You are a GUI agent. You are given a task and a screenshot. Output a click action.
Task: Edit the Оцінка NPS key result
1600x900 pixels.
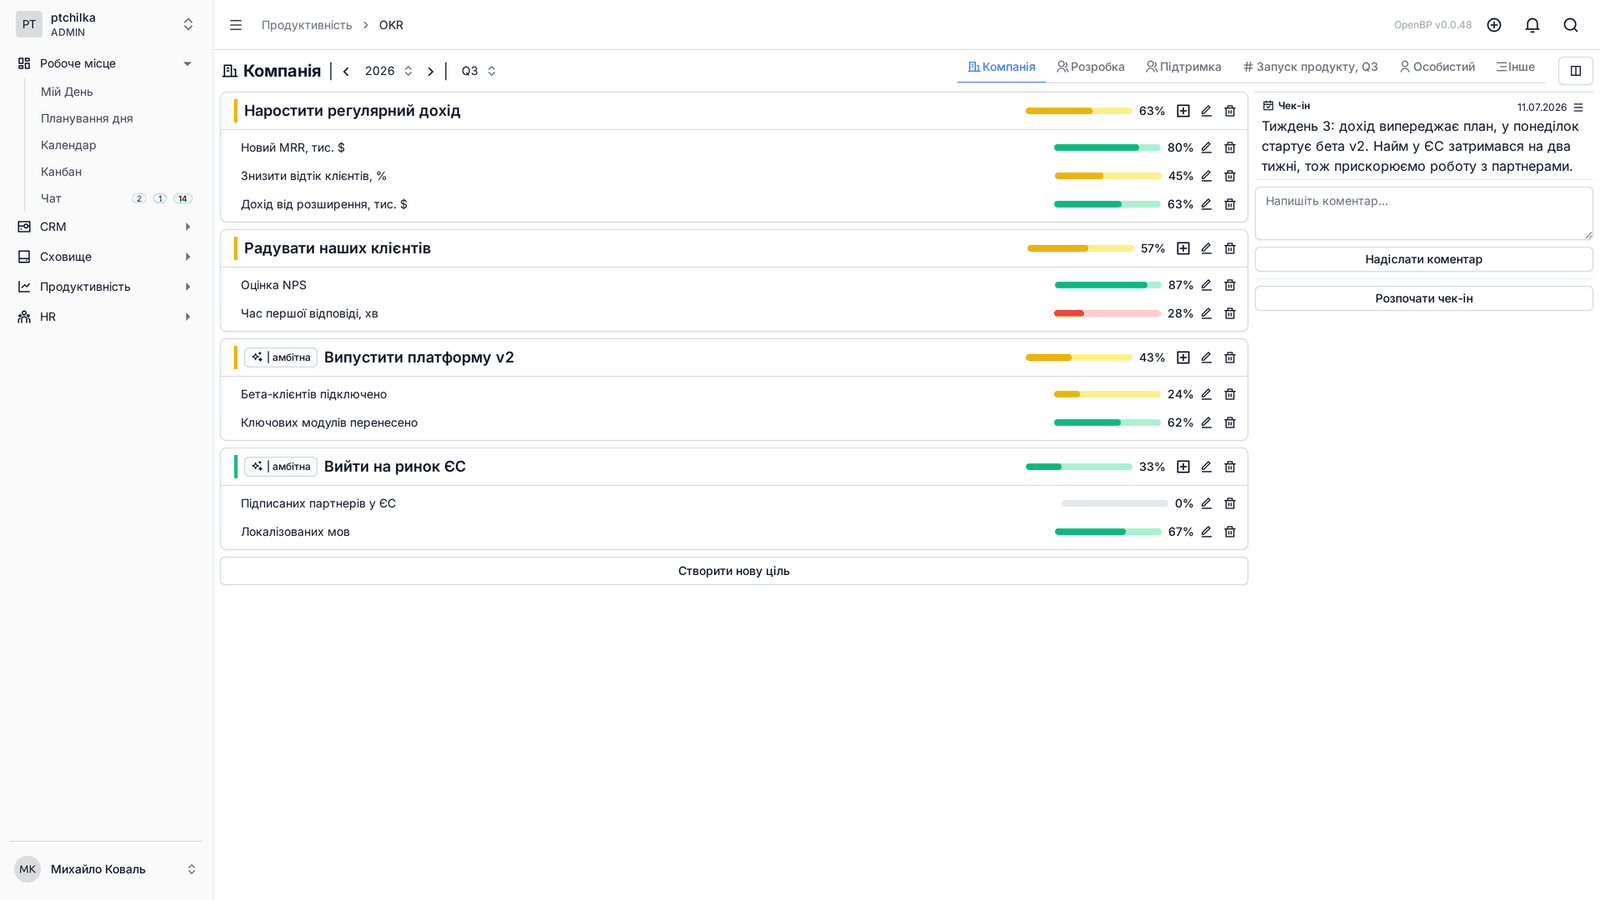(1206, 285)
